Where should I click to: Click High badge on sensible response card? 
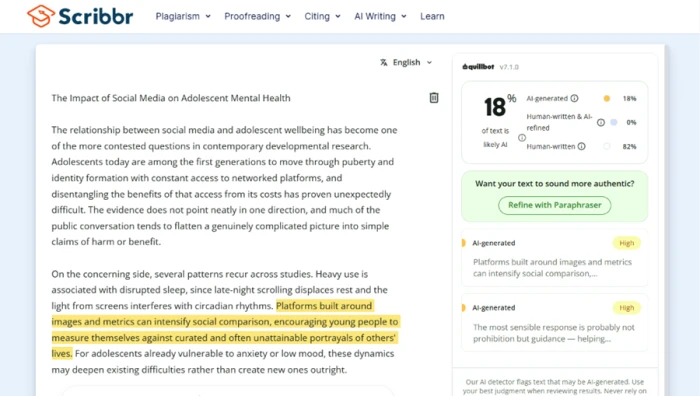point(626,308)
